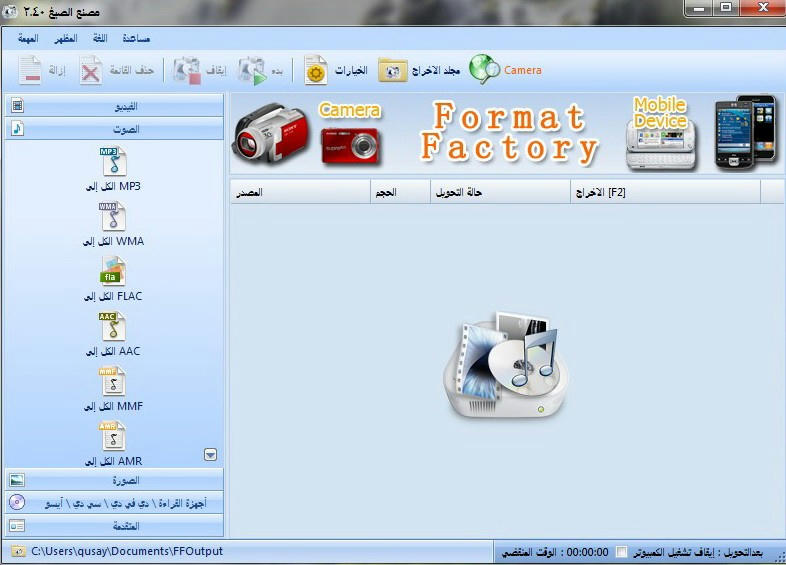Expand the المتقدمة (Advanced) section
Viewport: 786px width, 565px height.
pos(114,525)
